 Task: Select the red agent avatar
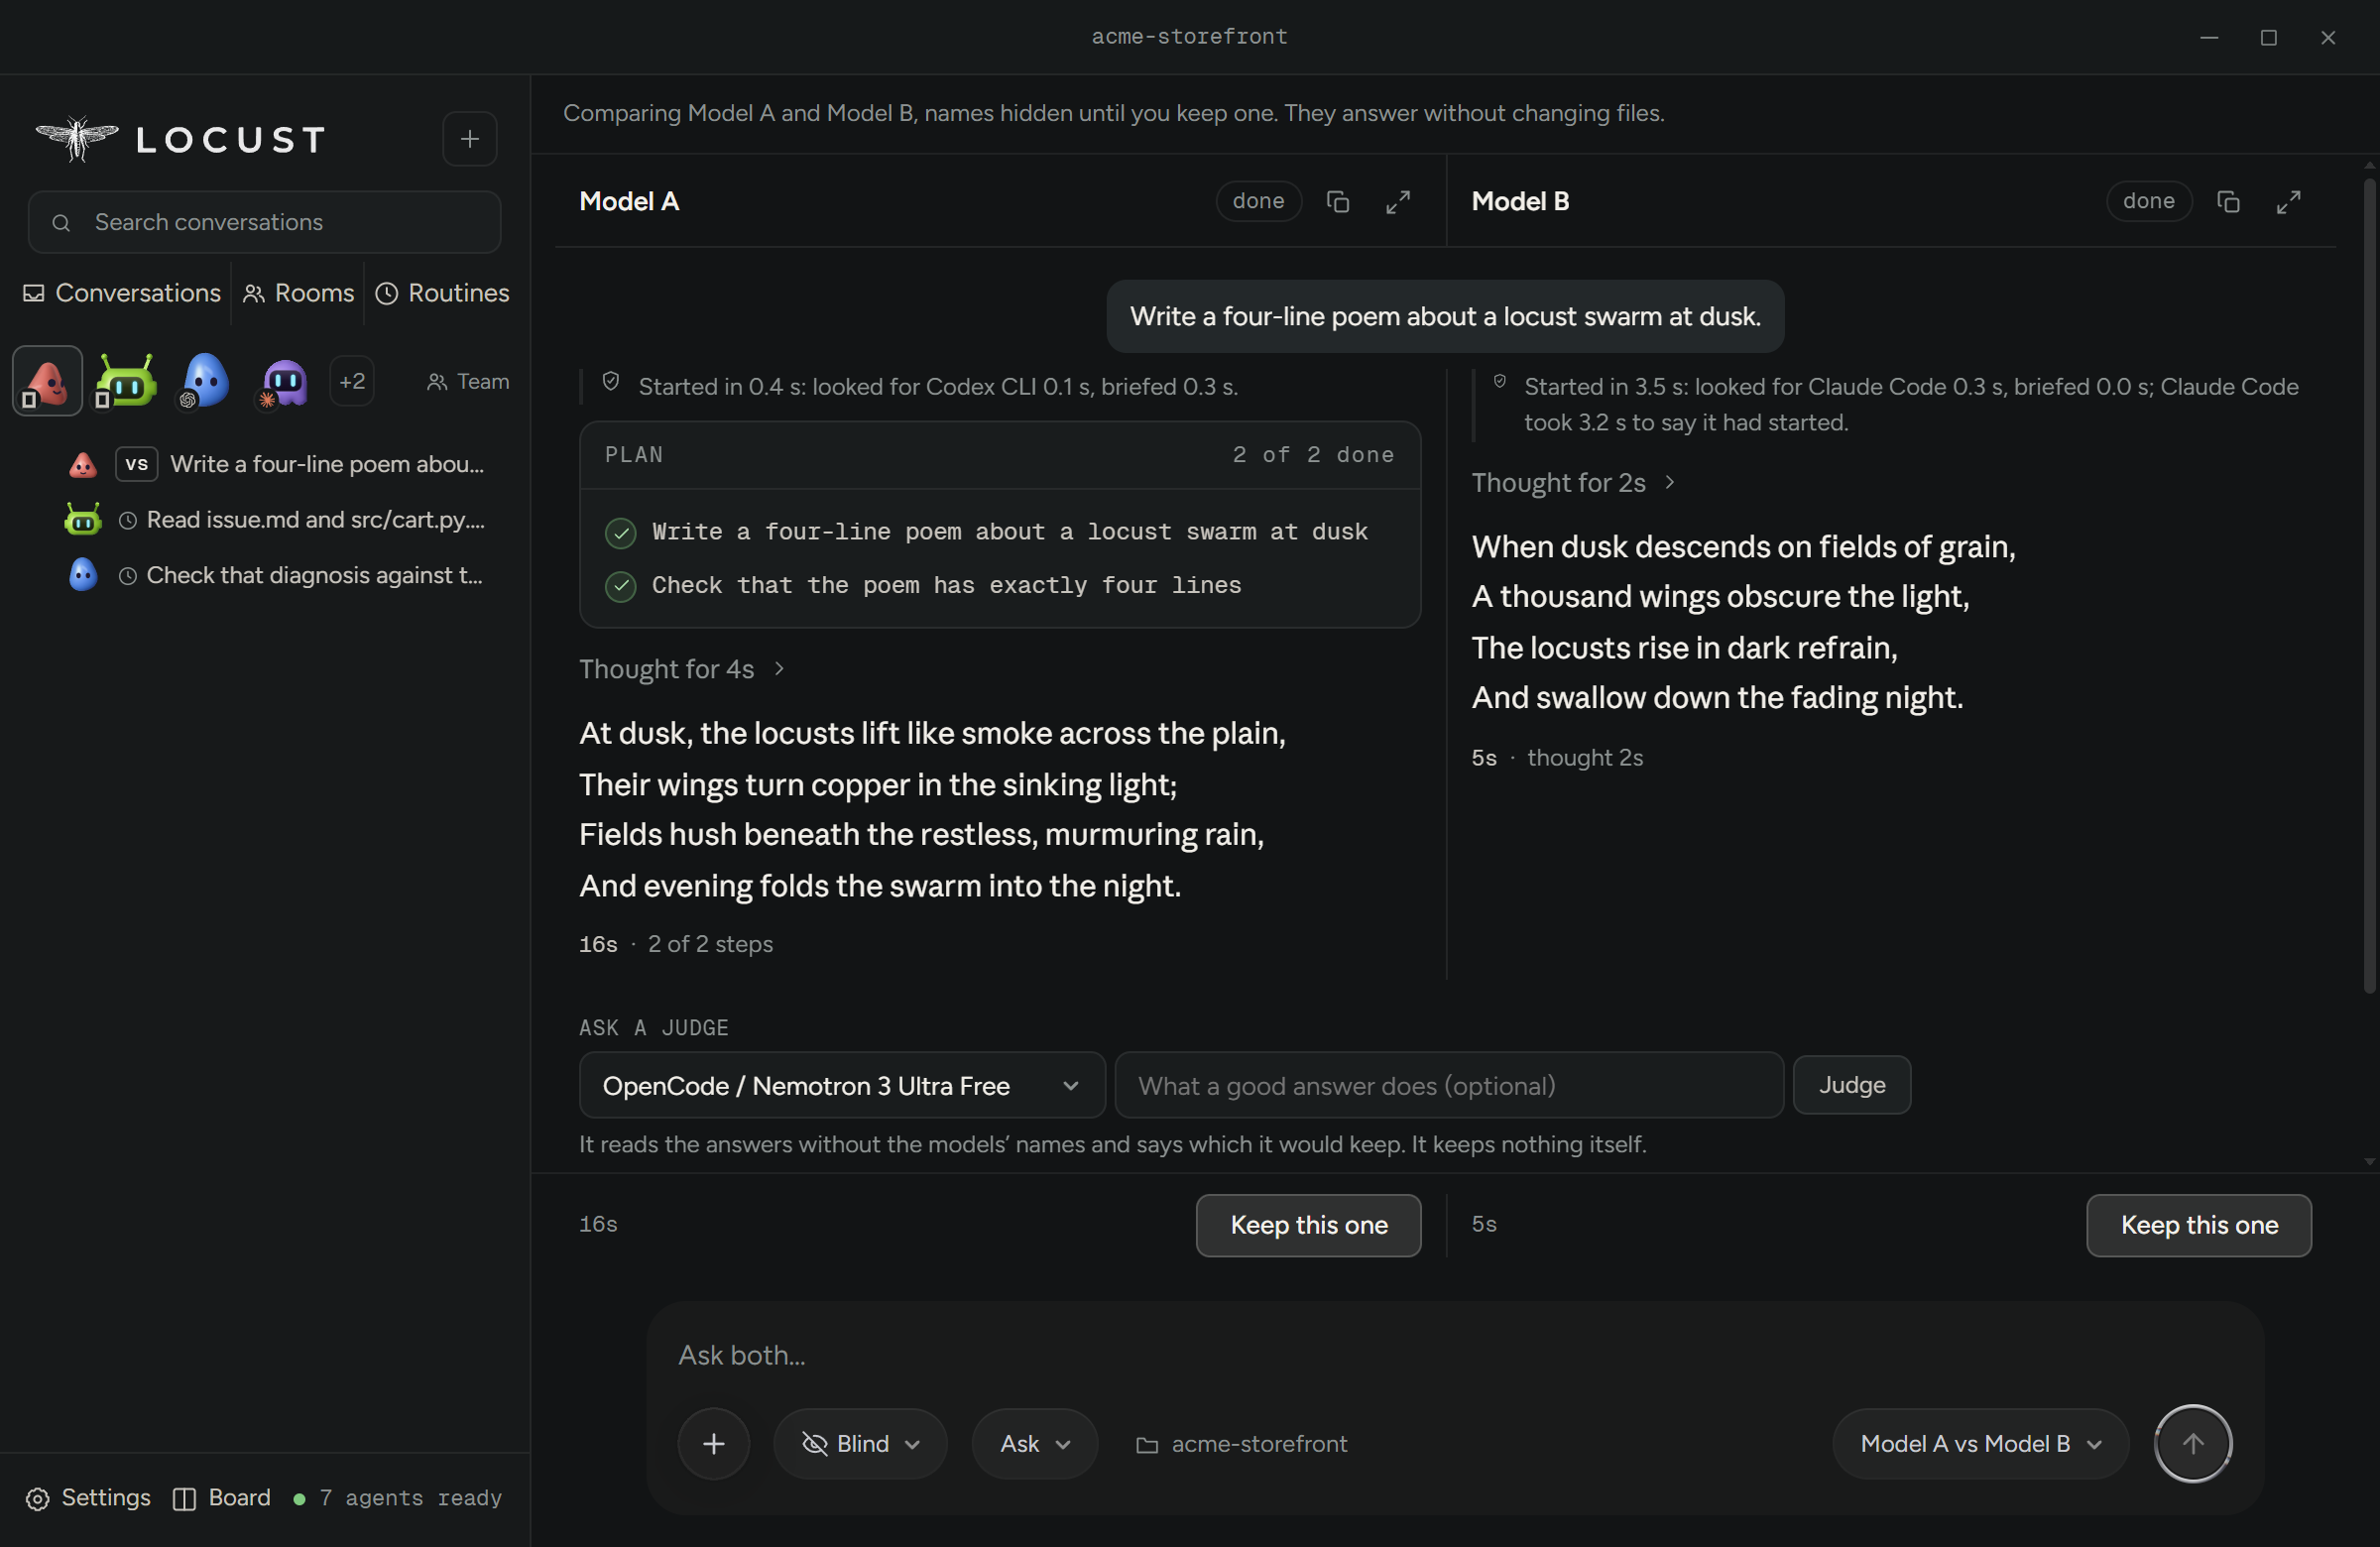[x=47, y=381]
